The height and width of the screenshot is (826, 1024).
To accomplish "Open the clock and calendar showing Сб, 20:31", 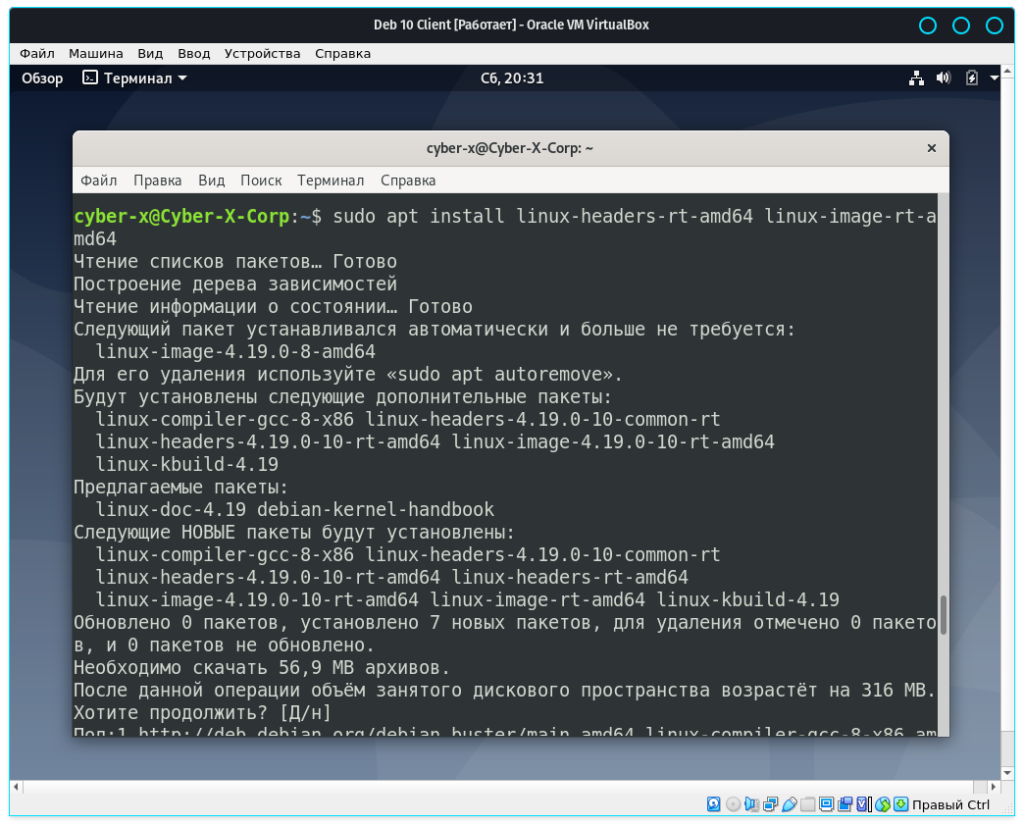I will pos(511,78).
